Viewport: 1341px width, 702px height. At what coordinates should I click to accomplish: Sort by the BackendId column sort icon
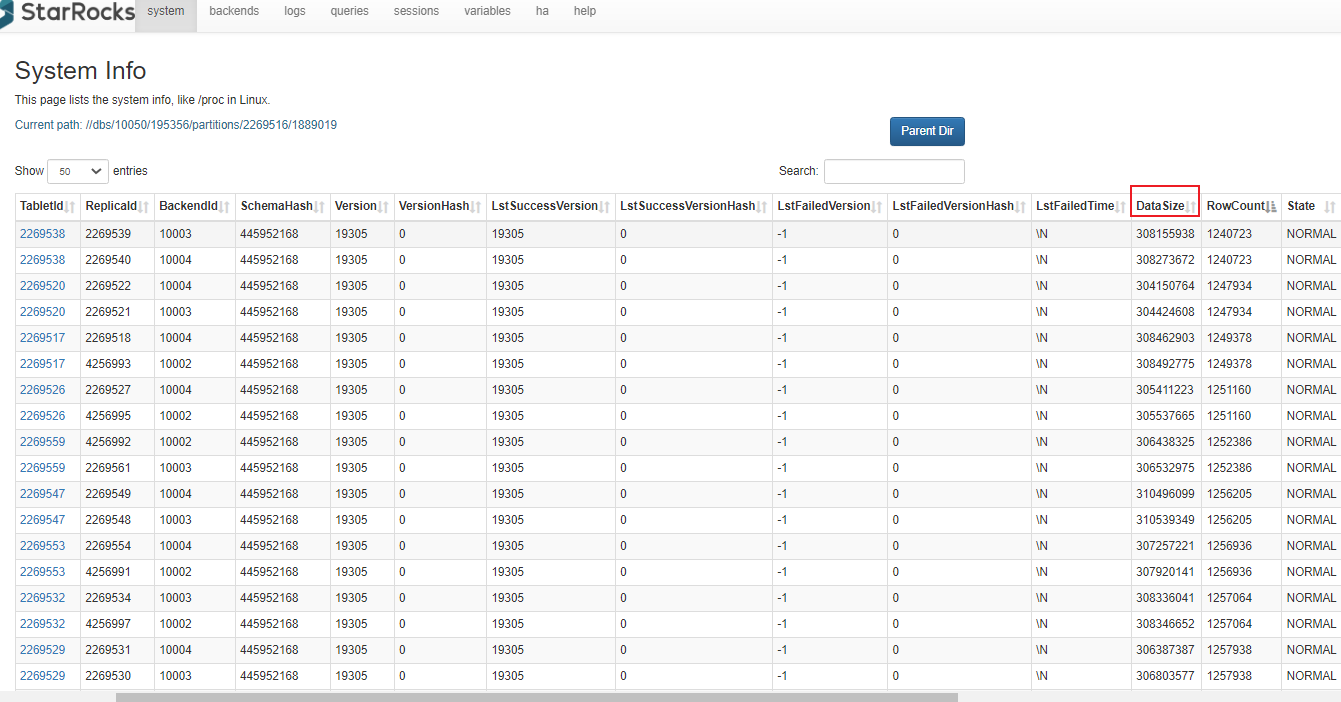point(225,207)
